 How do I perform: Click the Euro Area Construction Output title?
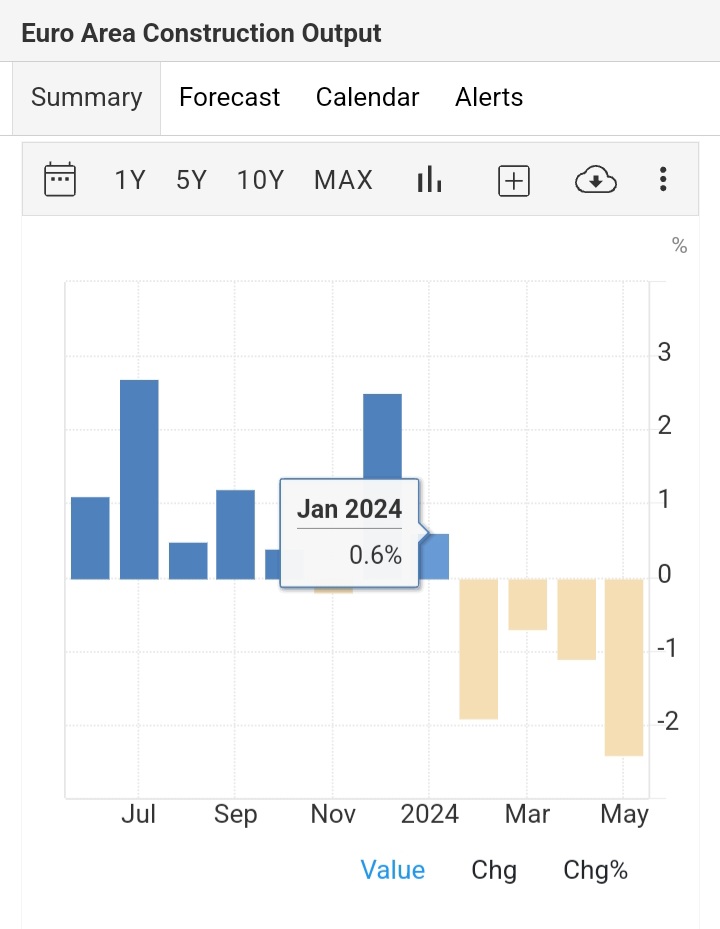click(x=201, y=33)
